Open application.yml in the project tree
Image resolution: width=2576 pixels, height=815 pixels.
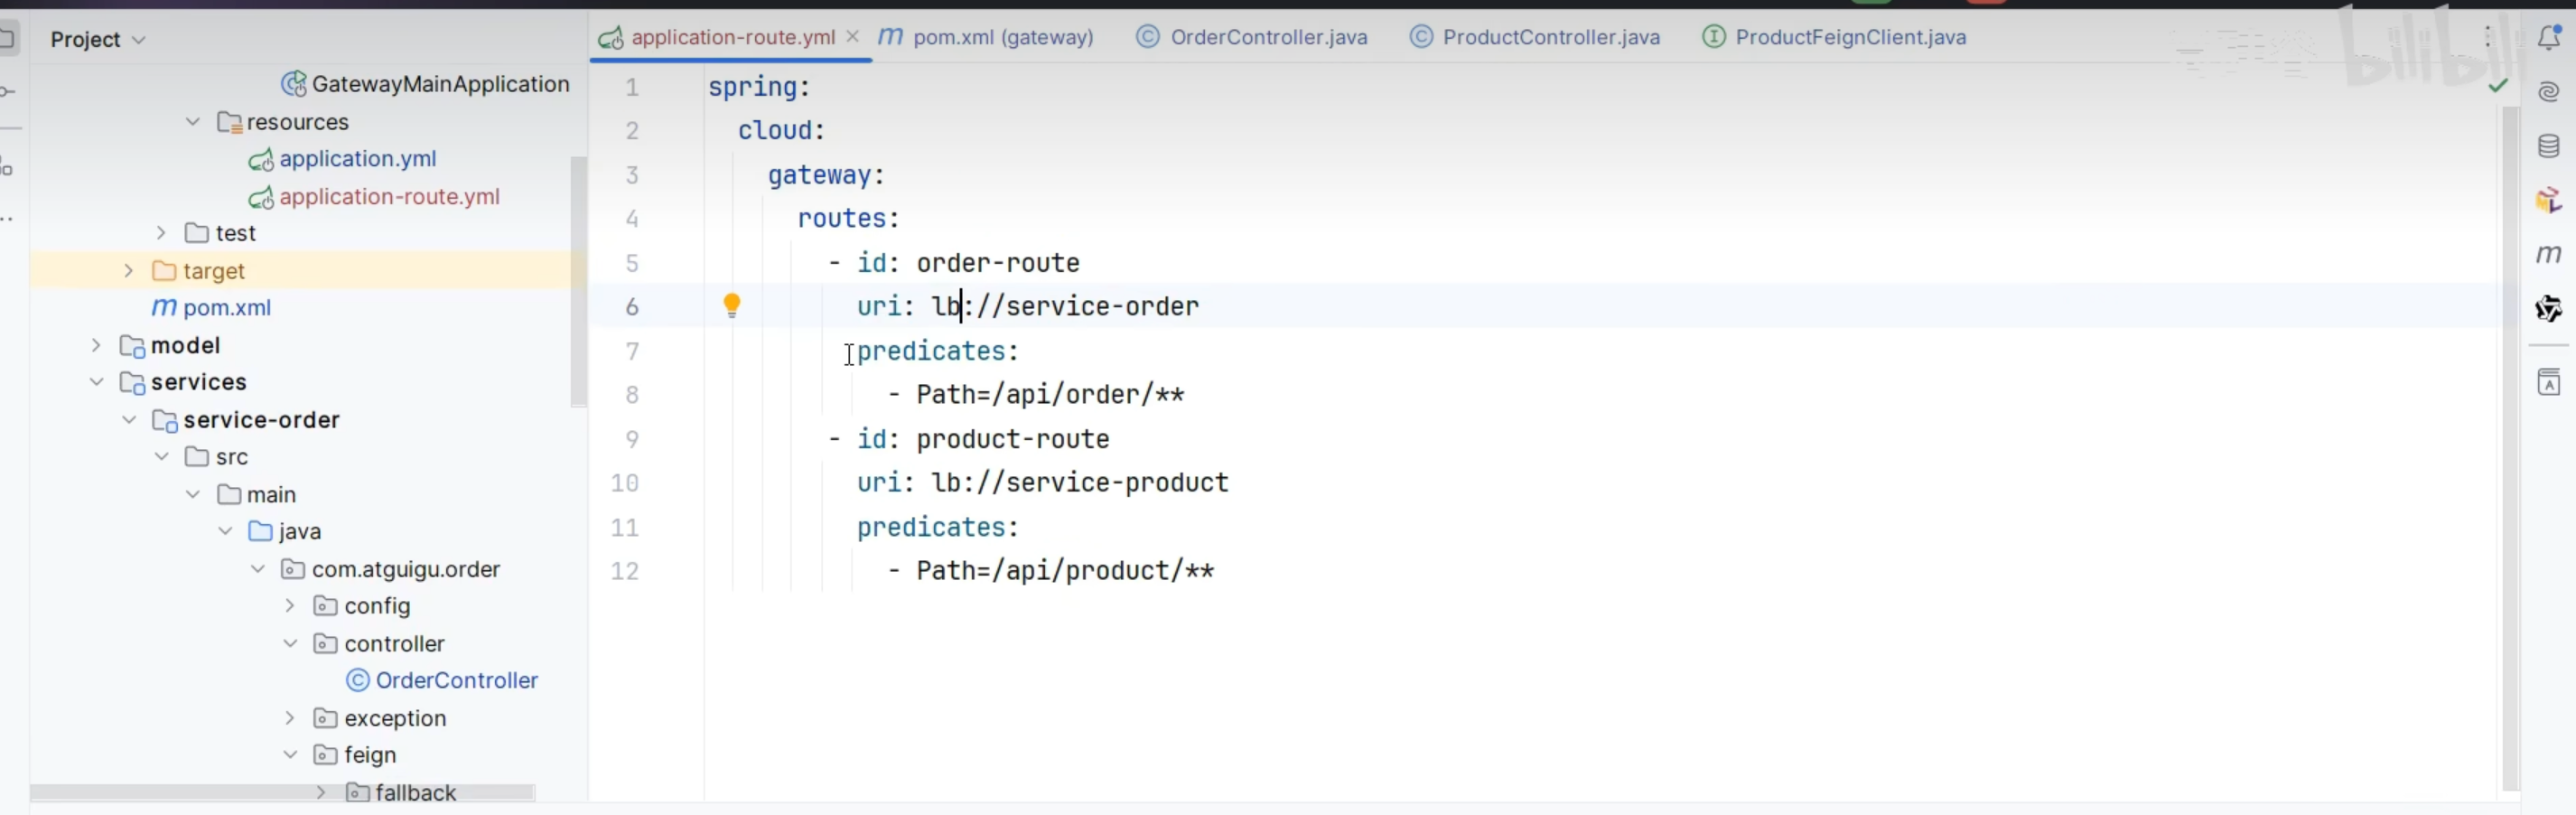357,159
